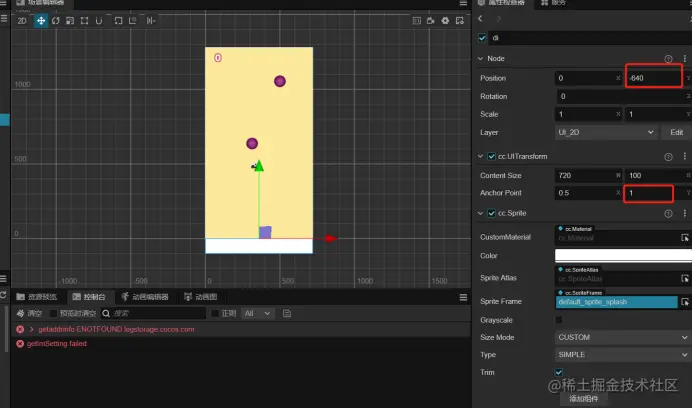Switch to 动画编辑器 animation editor tab
Screen dimensions: 693x408
coord(145,297)
